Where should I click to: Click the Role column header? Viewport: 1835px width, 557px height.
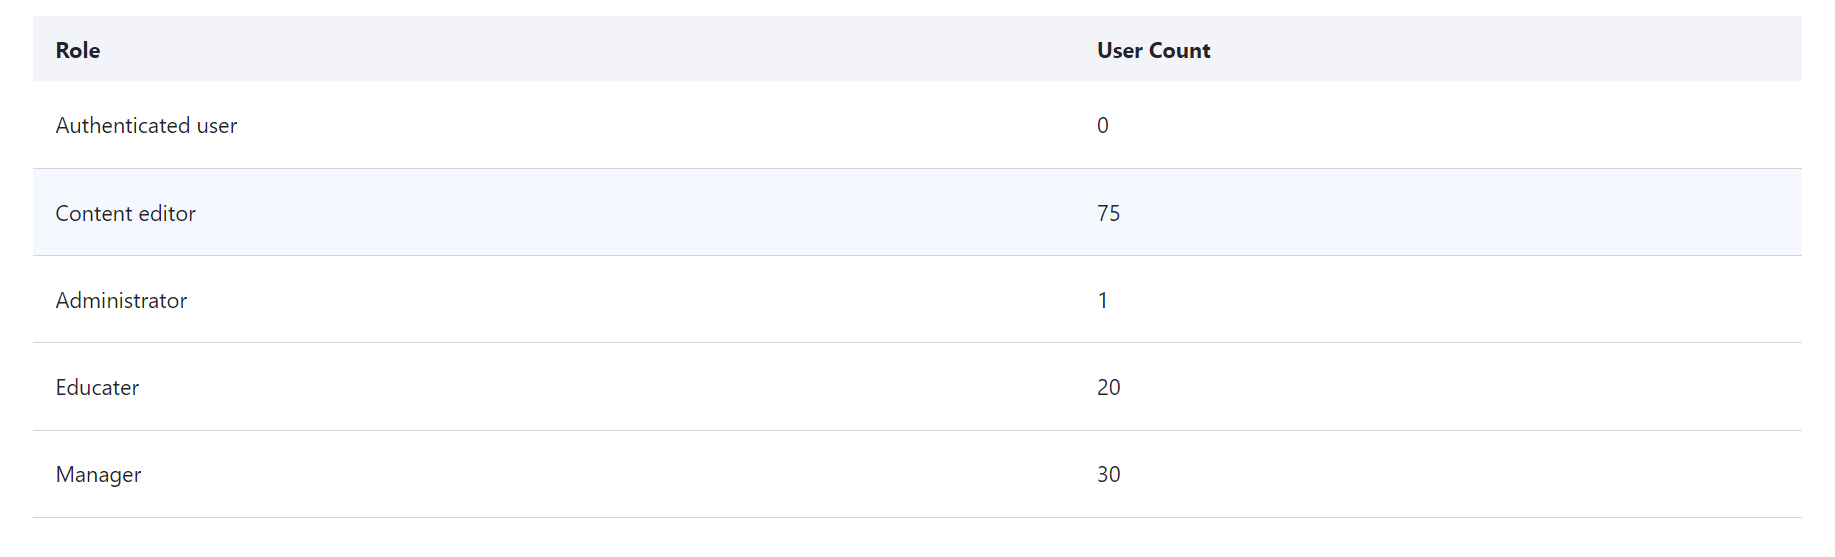(x=78, y=50)
